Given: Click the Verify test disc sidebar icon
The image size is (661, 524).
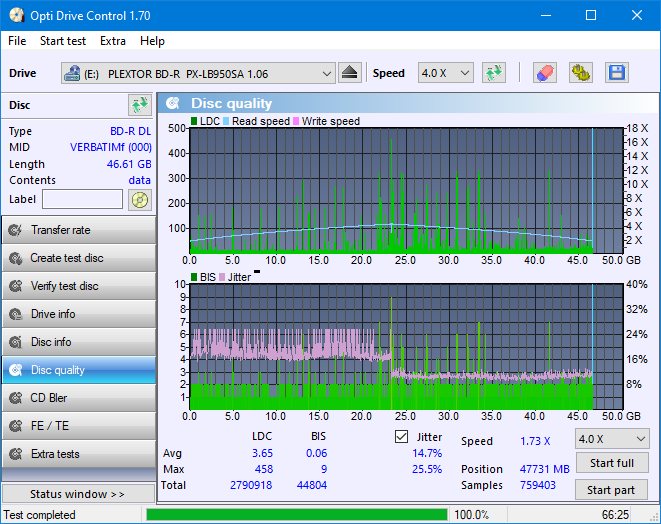Looking at the screenshot, I should pyautogui.click(x=16, y=286).
